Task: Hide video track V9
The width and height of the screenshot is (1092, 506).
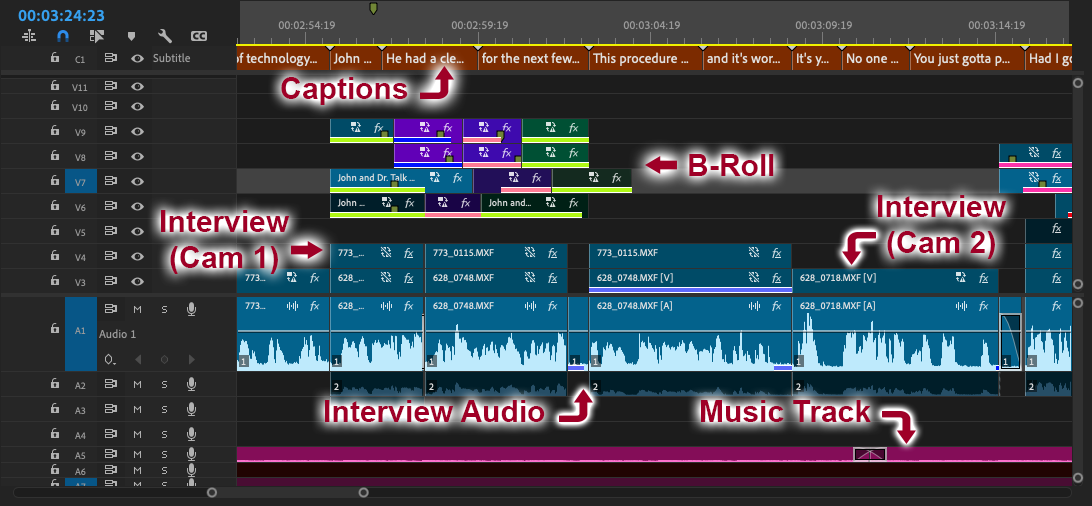Action: [138, 130]
